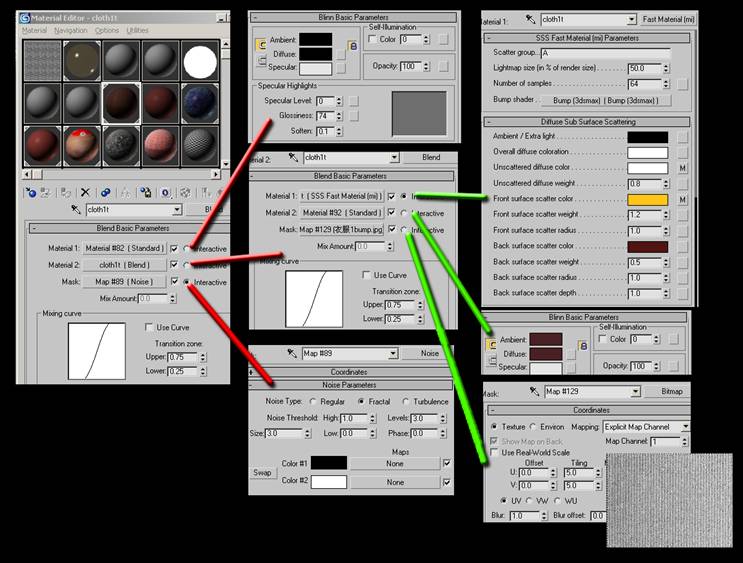Screen dimensions: 743x563
Task: Open the cloth1t material name dropdown
Action: click(x=176, y=210)
